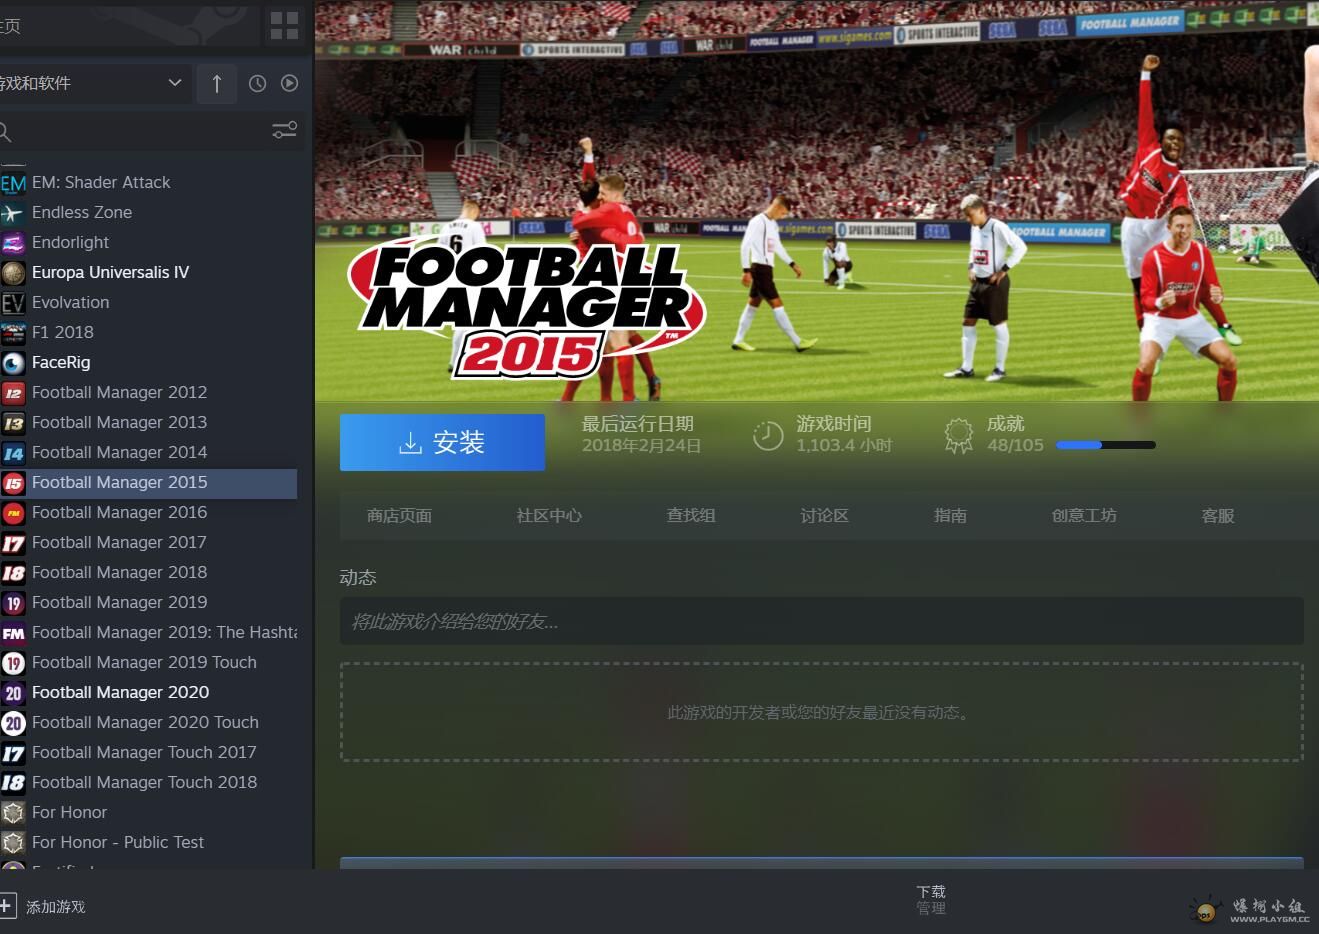The image size is (1319, 934).
Task: Open the 下载 管理 downloads manager
Action: click(x=930, y=899)
